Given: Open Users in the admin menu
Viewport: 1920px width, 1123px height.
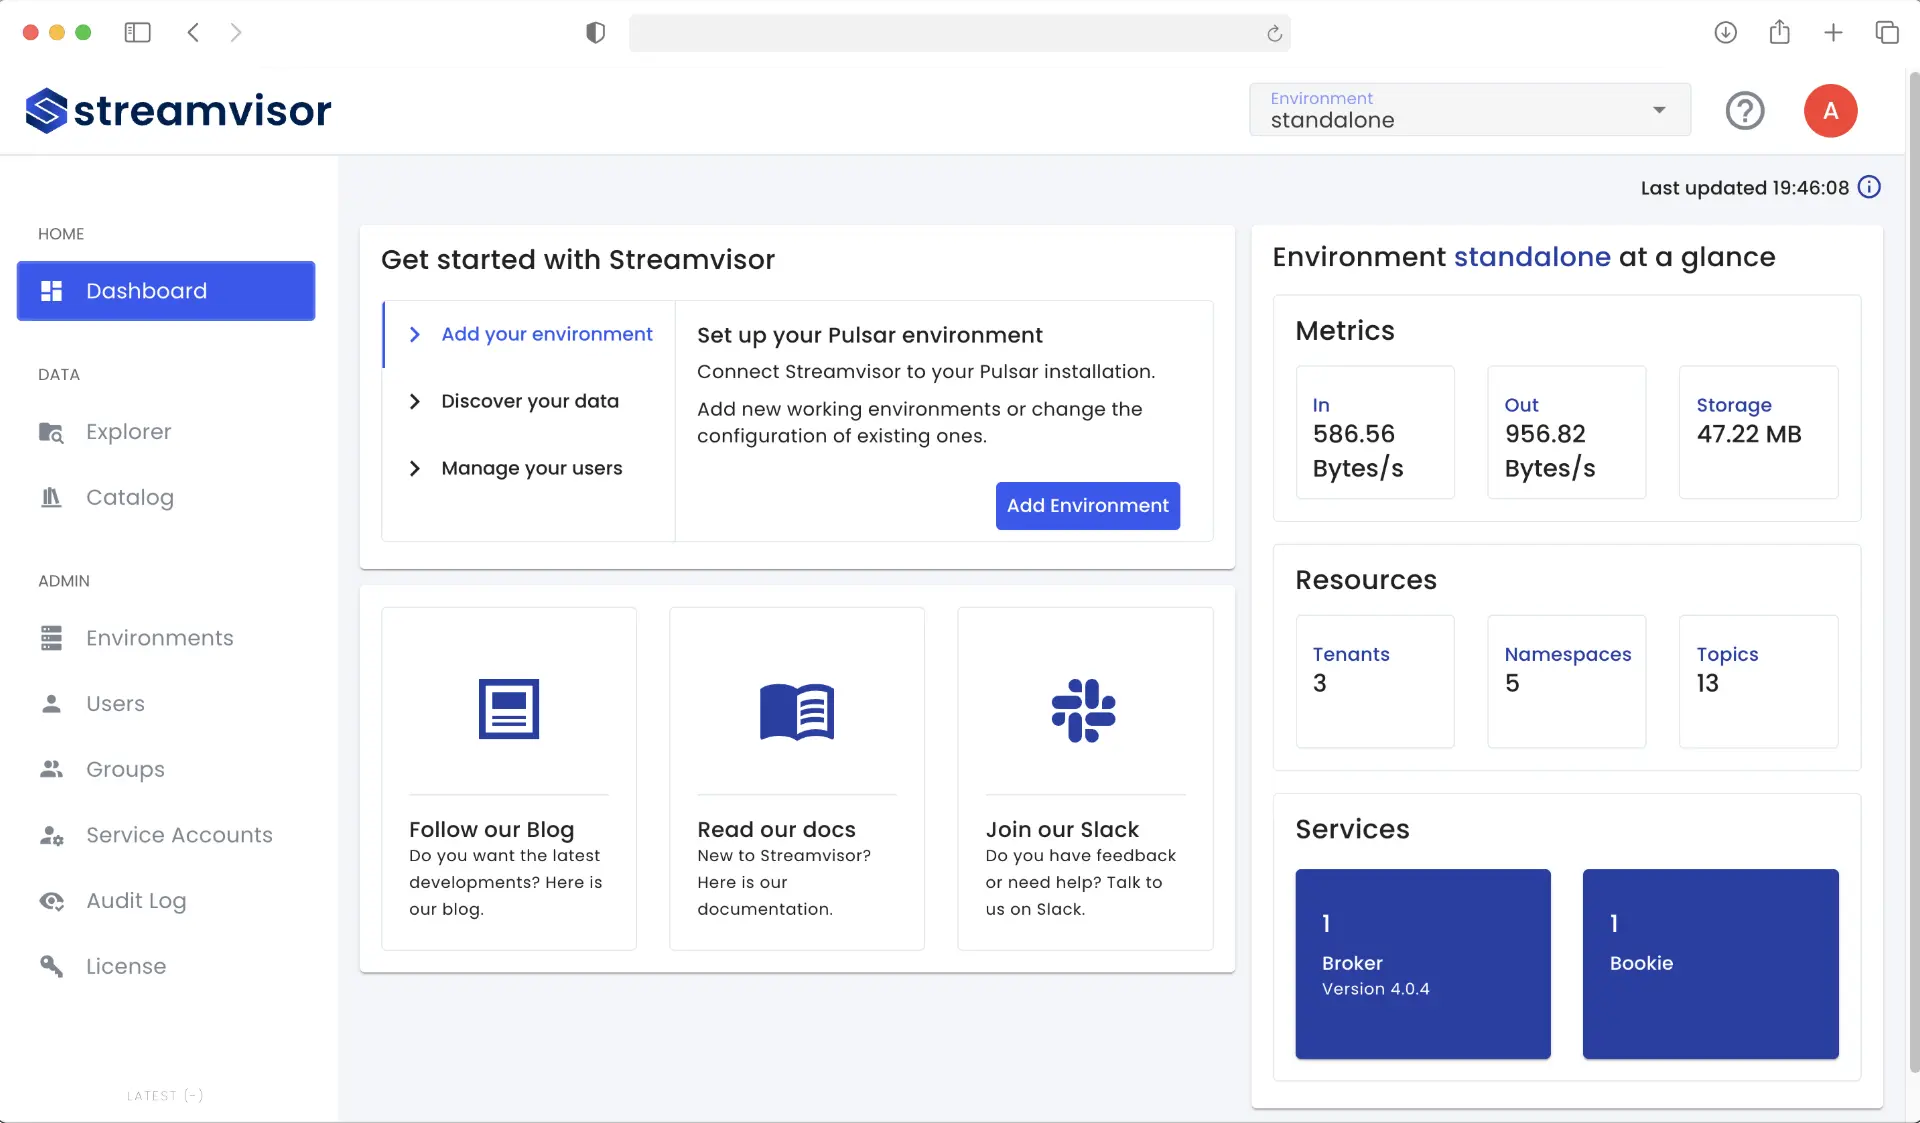Looking at the screenshot, I should [166, 704].
